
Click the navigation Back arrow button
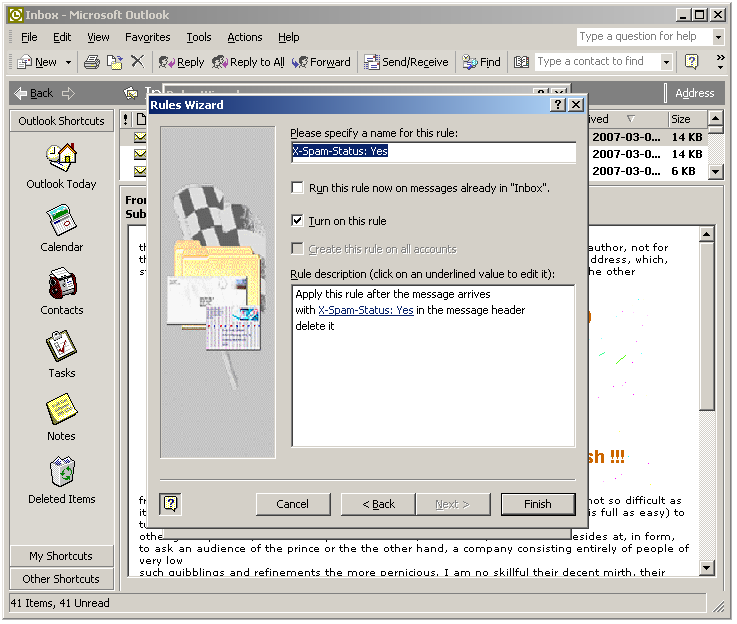(x=33, y=94)
